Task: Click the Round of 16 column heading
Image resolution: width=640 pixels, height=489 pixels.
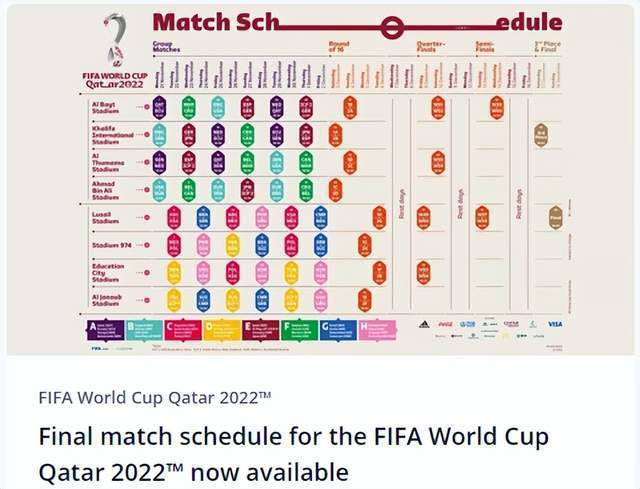Action: click(x=339, y=47)
